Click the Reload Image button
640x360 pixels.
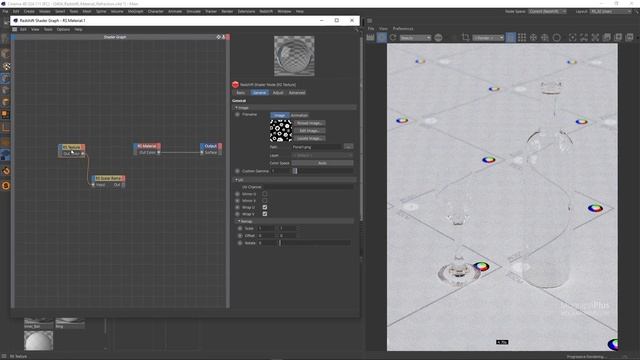(x=310, y=123)
